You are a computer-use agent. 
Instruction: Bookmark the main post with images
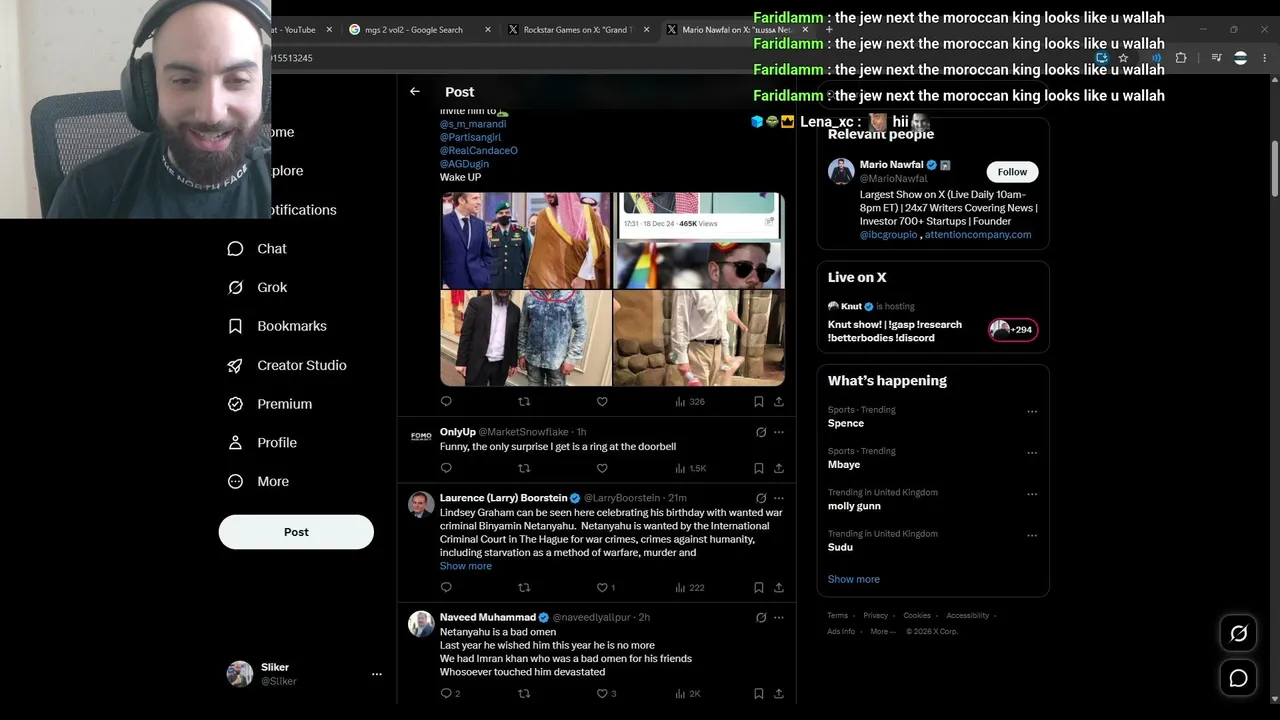point(759,401)
